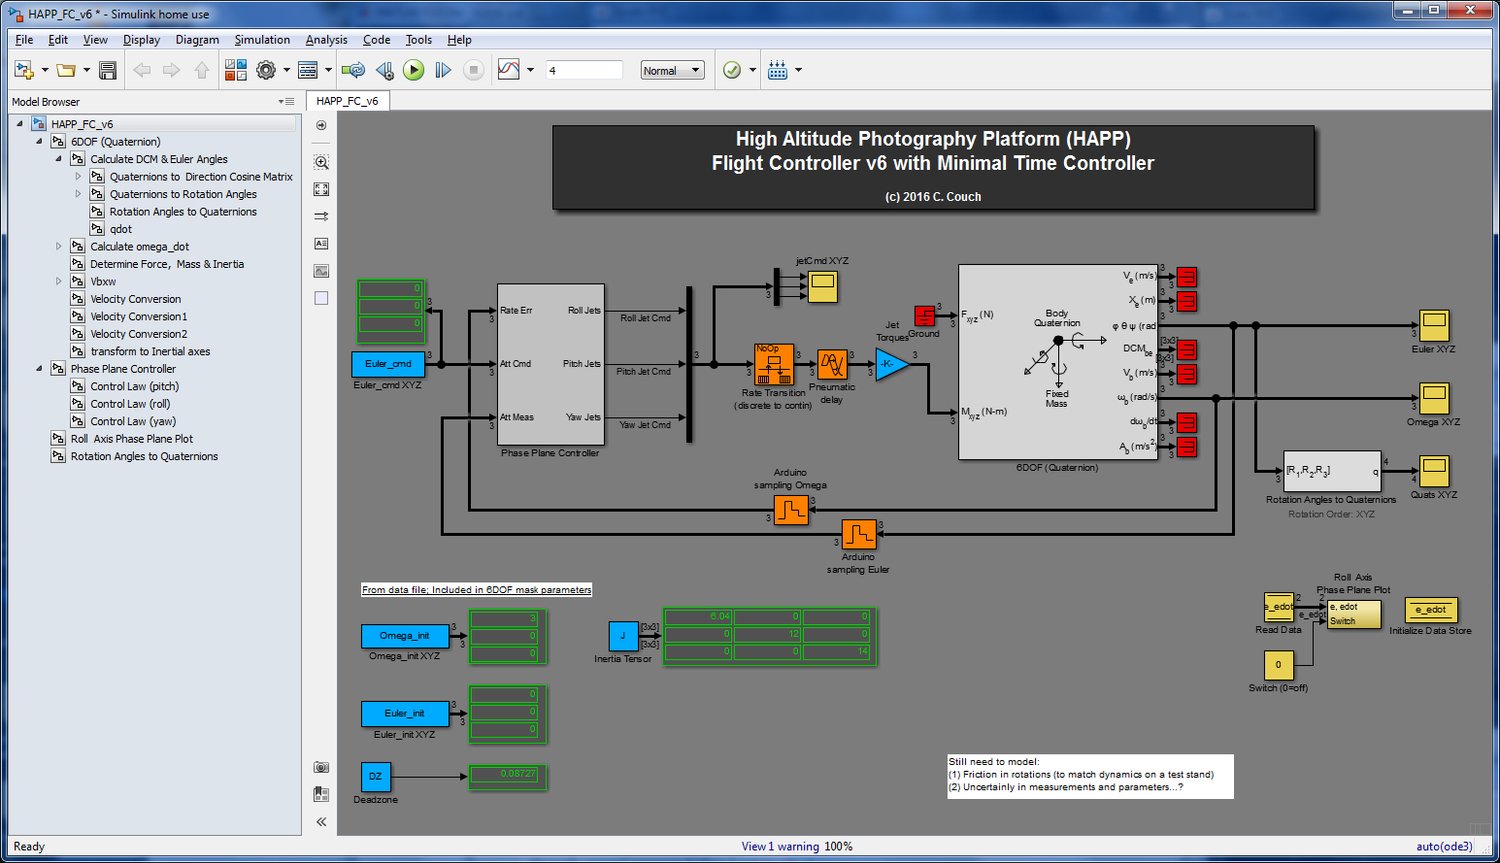The height and width of the screenshot is (863, 1500).
Task: Click the simulation stop time field
Action: 584,70
